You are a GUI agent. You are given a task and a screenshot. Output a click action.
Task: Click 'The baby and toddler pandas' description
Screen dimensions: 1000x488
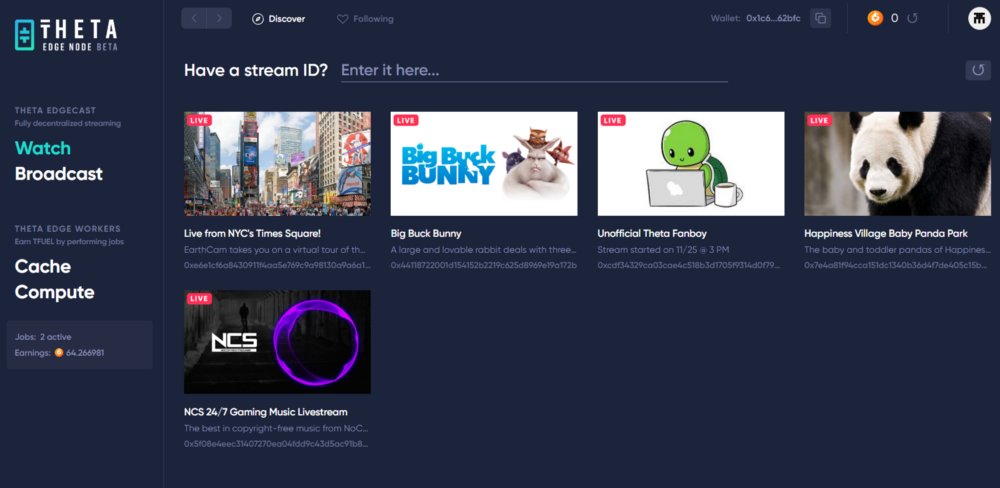[x=897, y=249]
